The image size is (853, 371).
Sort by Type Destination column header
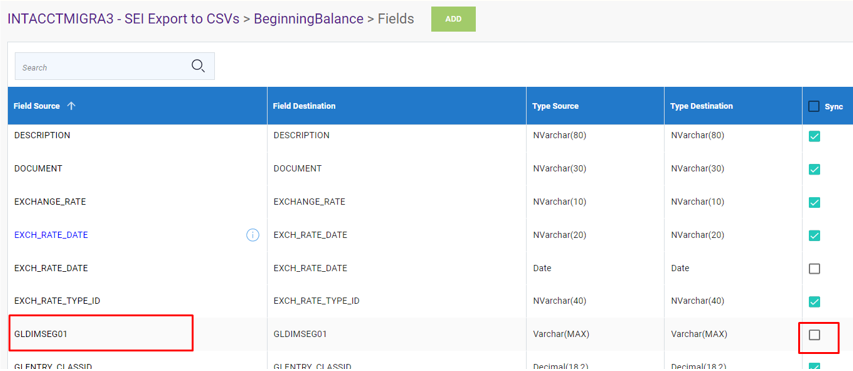[701, 106]
